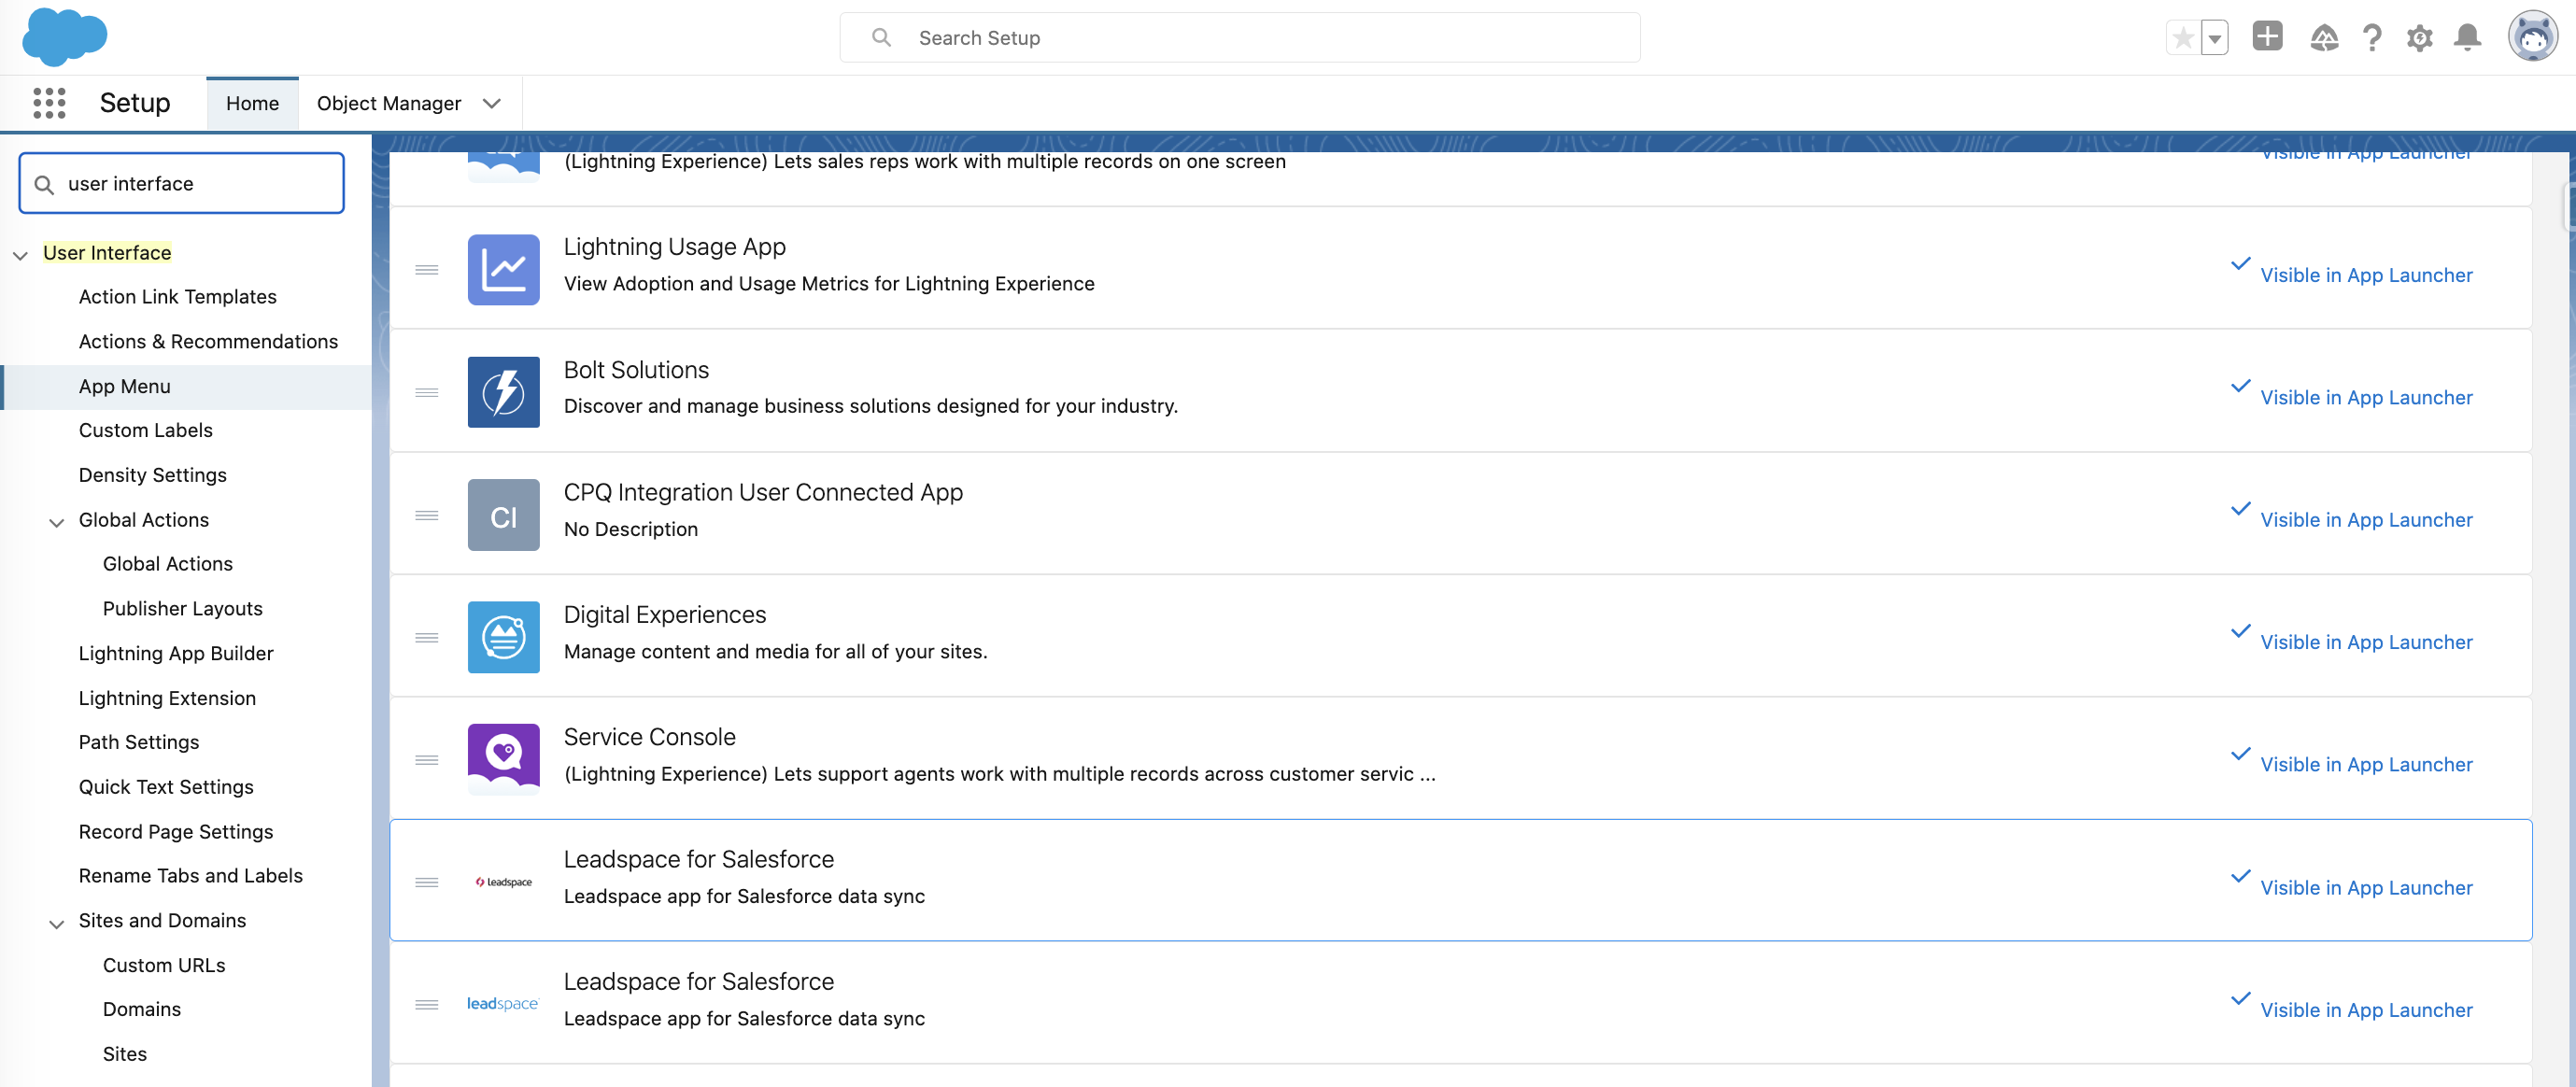Screen dimensions: 2576x1087
Task: Open Publisher Layouts
Action: click(x=183, y=609)
